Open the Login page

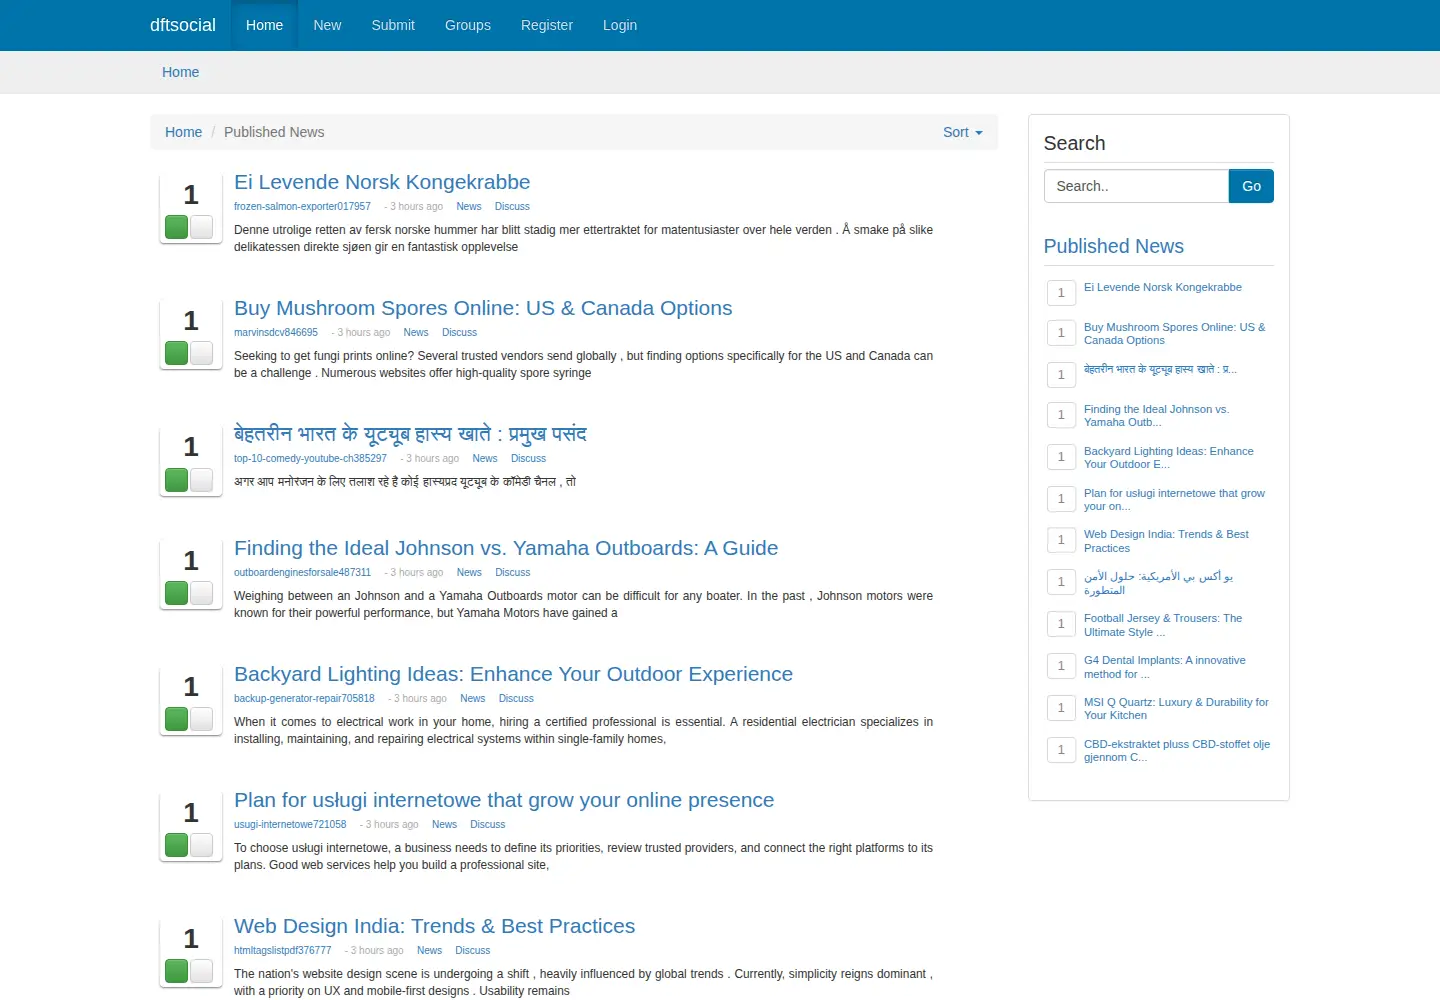coord(620,25)
